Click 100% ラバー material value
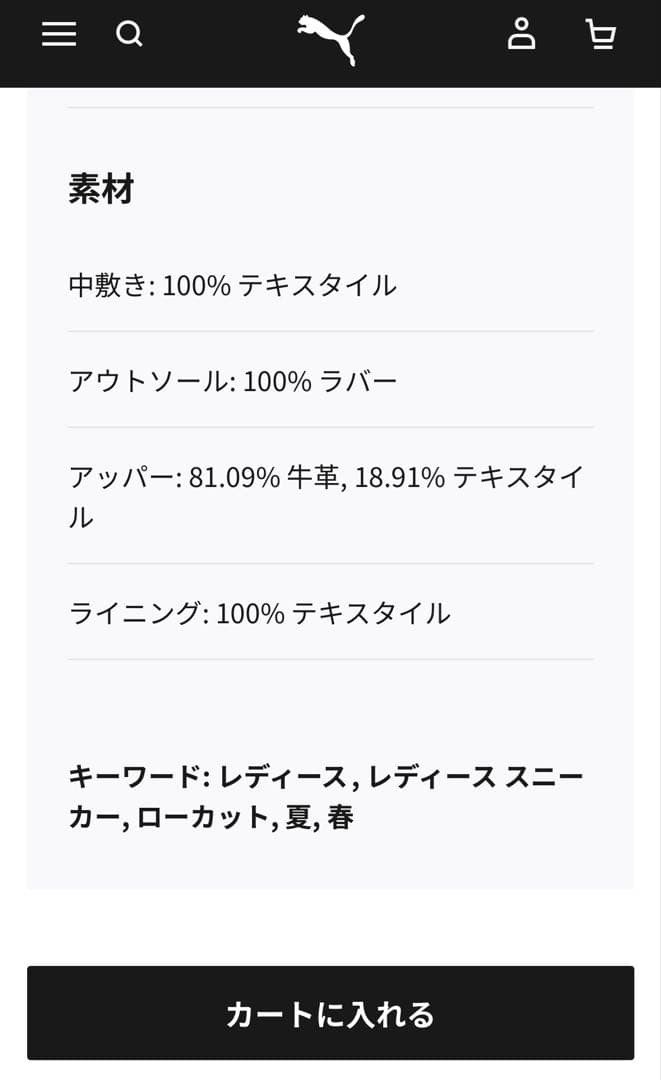The width and height of the screenshot is (661, 1080). pyautogui.click(x=320, y=381)
